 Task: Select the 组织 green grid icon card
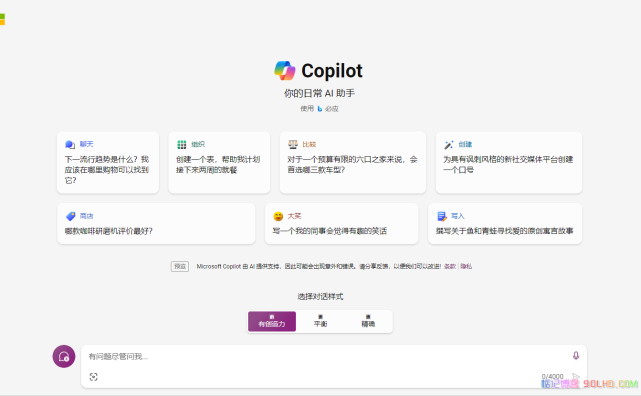click(x=219, y=162)
